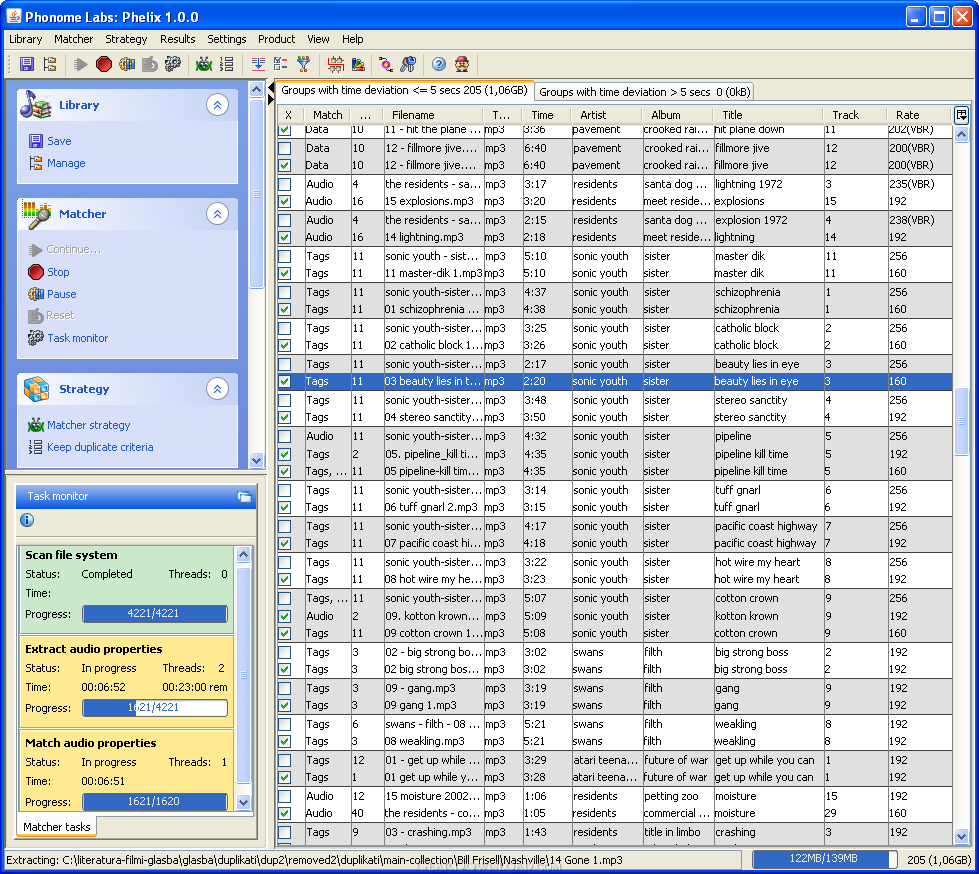Uncheck the box for 15 explosions.mp3
Image resolution: width=979 pixels, height=874 pixels.
pyautogui.click(x=285, y=201)
